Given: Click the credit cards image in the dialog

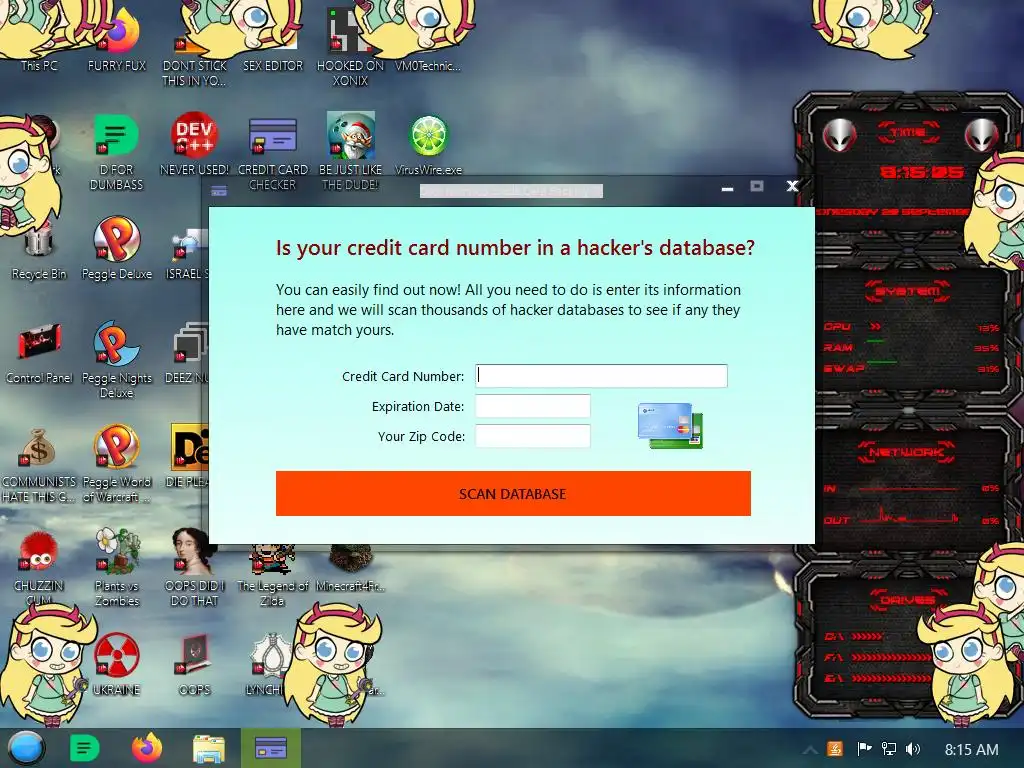Looking at the screenshot, I should click(671, 426).
